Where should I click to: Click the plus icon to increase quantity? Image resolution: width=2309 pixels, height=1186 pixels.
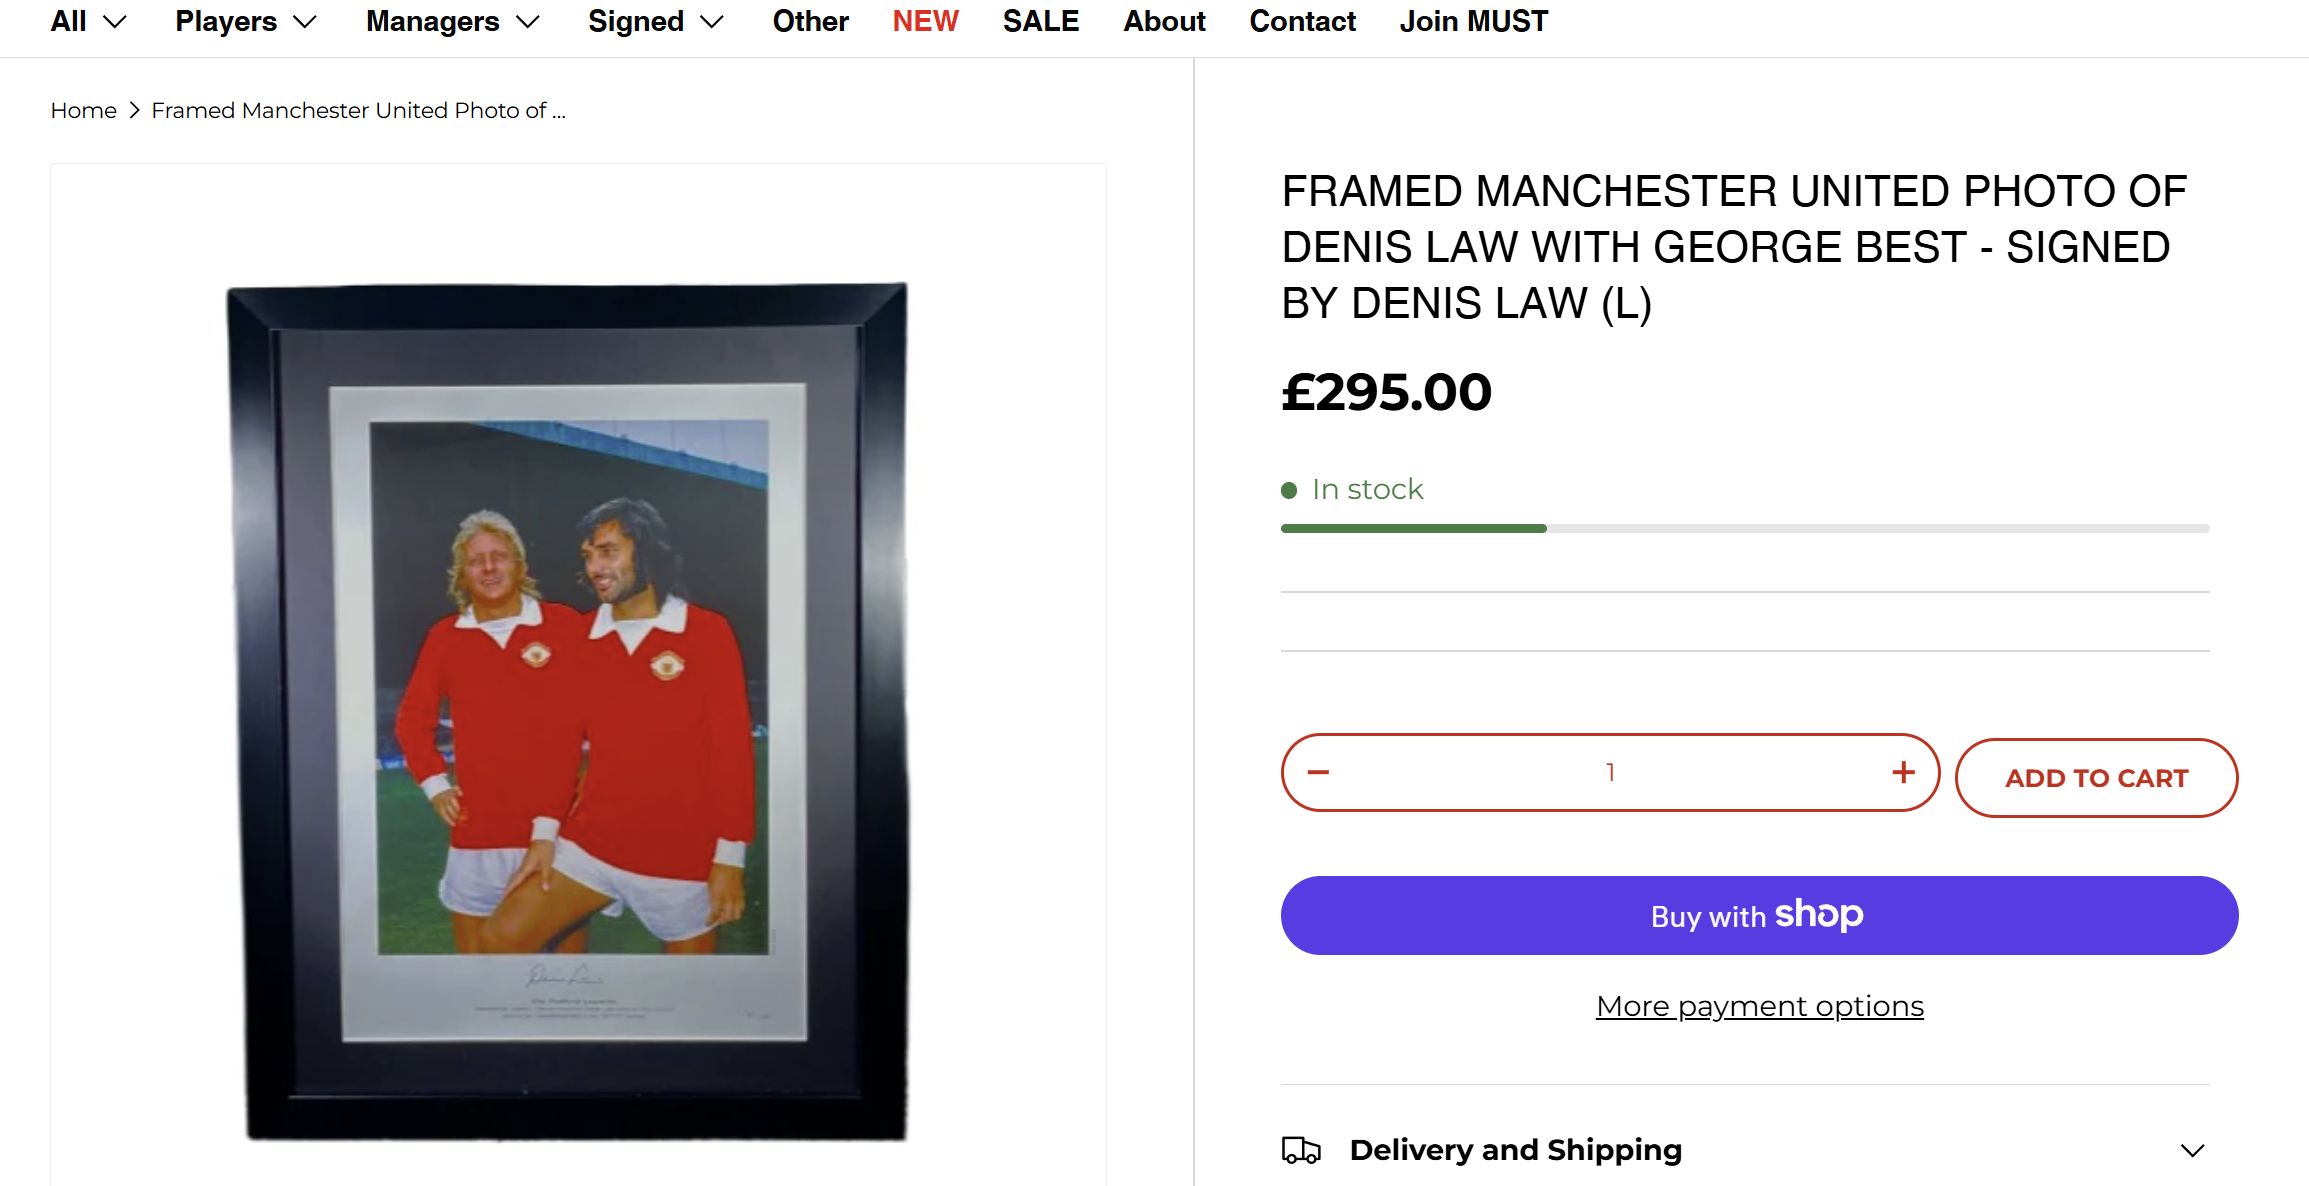pos(1903,772)
